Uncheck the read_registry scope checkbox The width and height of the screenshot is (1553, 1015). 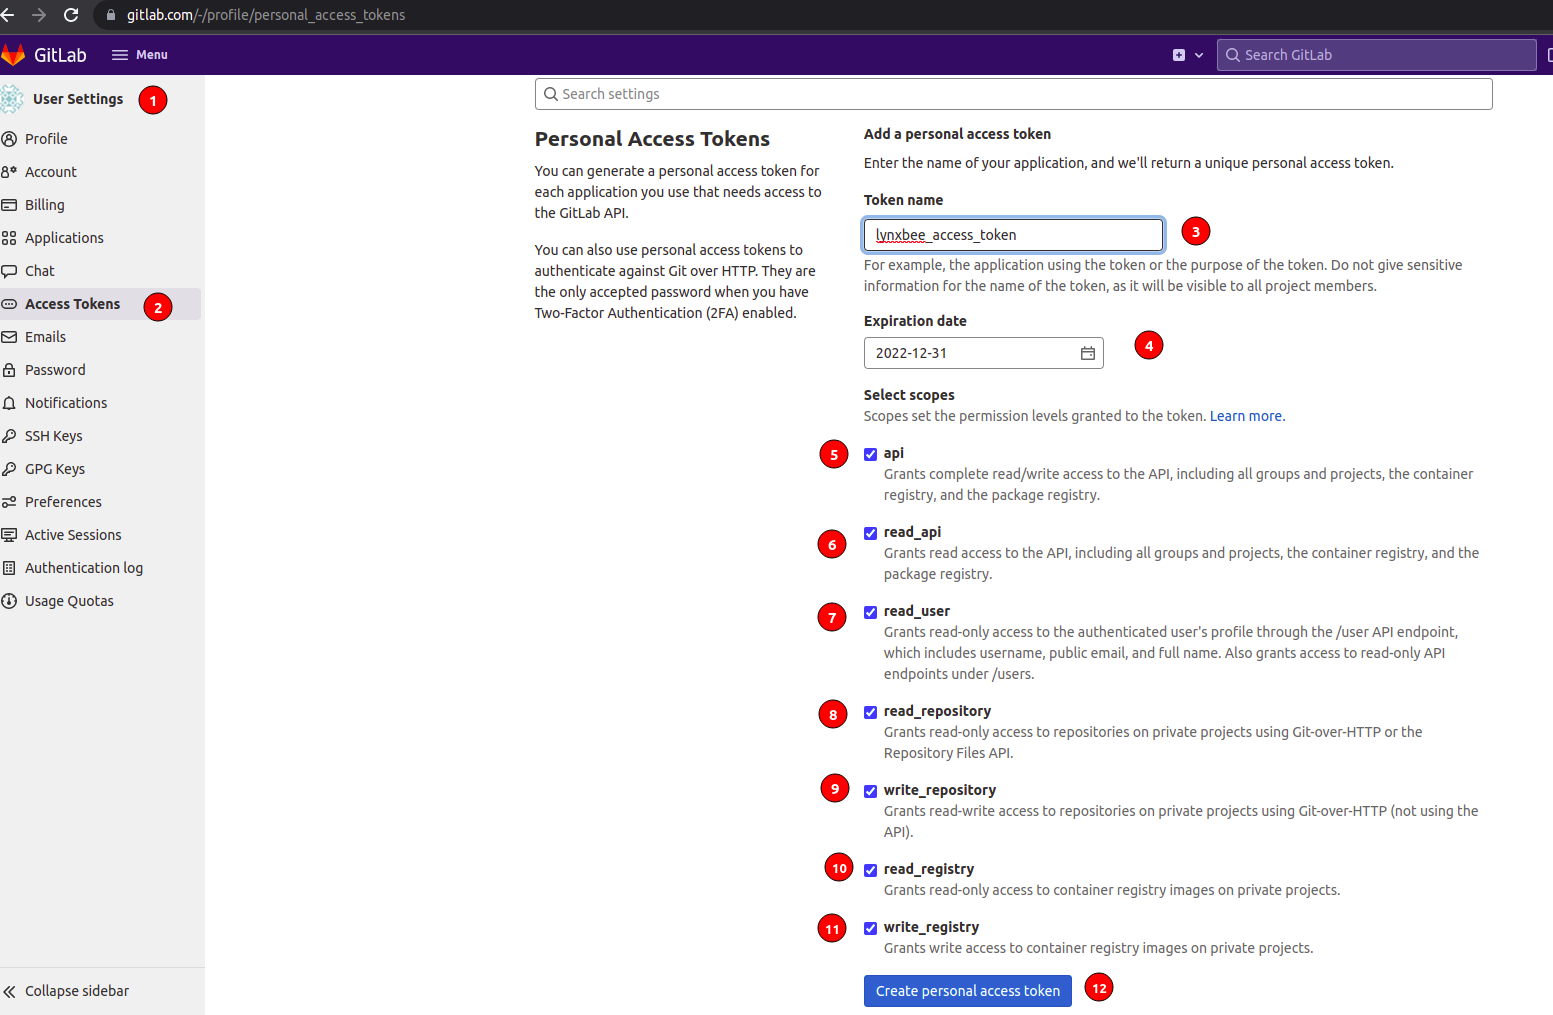click(870, 870)
